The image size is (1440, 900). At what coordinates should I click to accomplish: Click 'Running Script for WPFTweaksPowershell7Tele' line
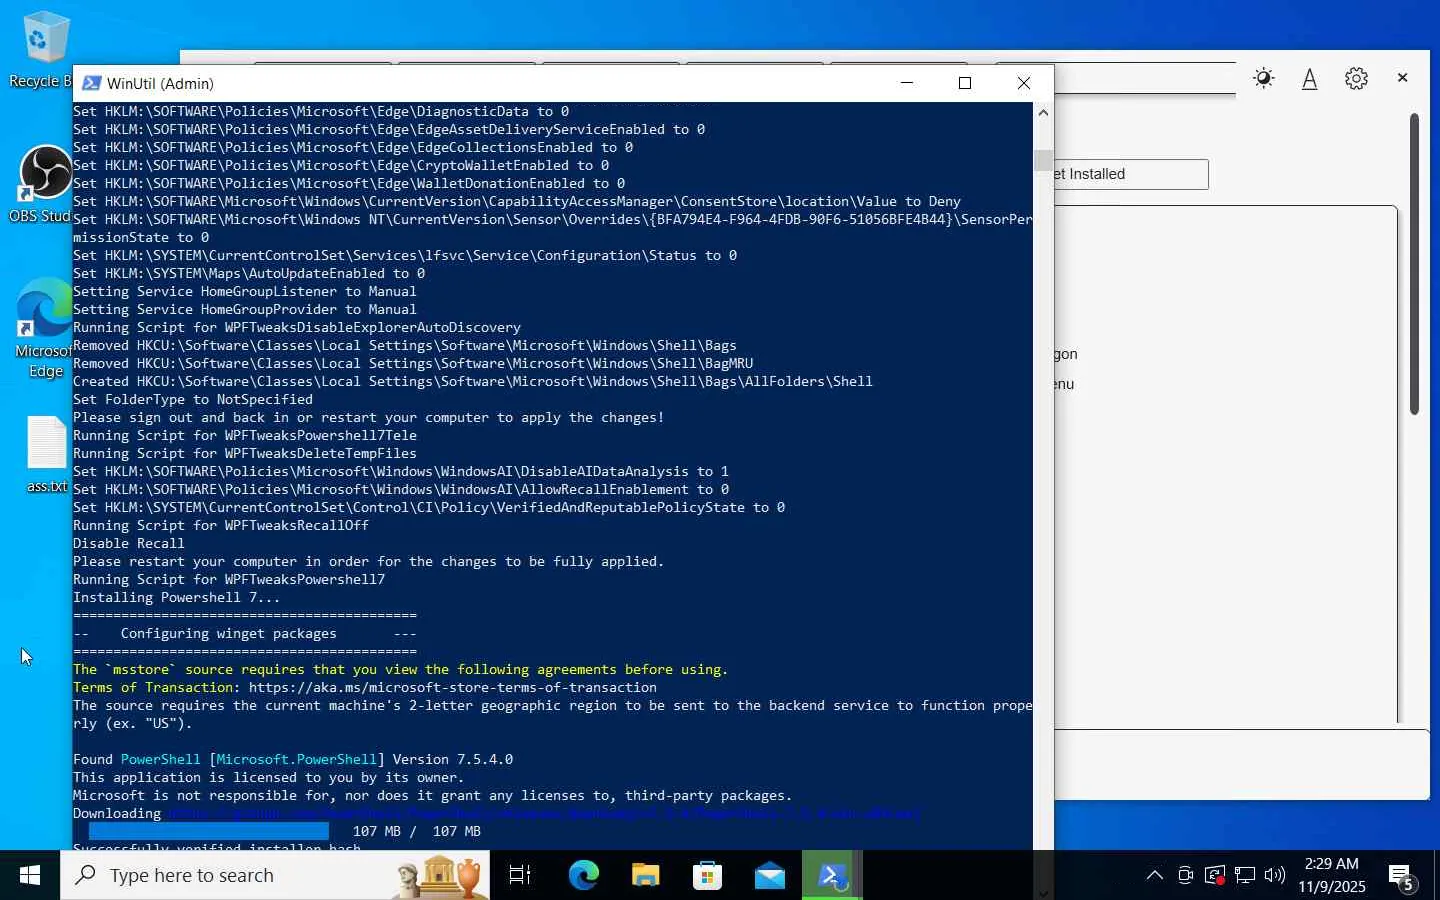point(245,435)
